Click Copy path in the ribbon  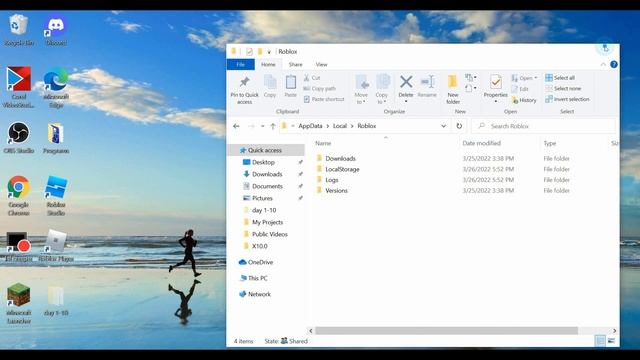tap(320, 88)
